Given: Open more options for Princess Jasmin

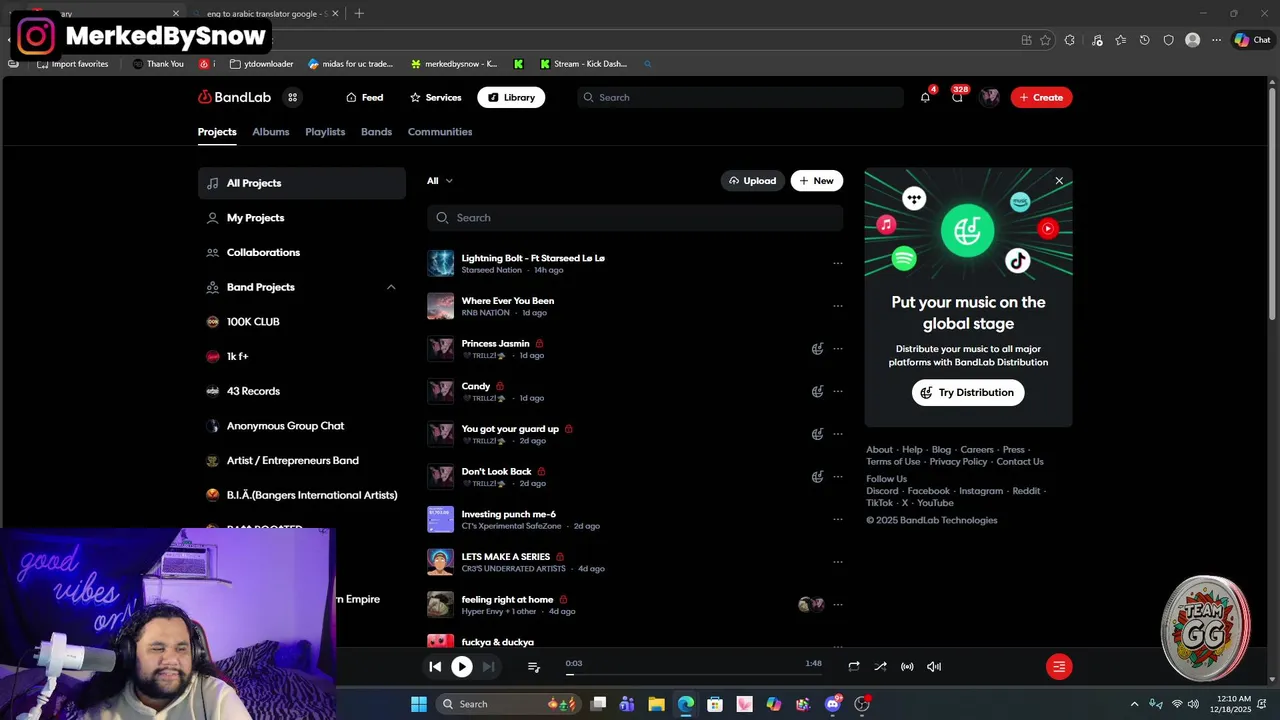Looking at the screenshot, I should click(838, 349).
